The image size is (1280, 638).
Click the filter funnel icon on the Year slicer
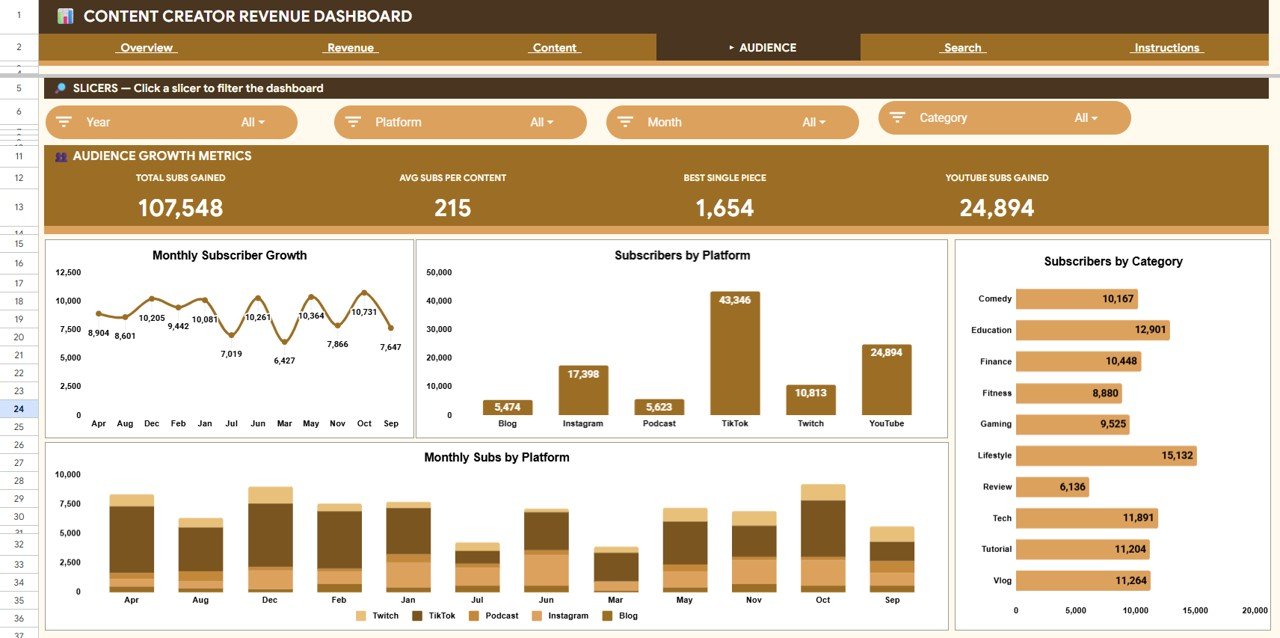pyautogui.click(x=64, y=120)
